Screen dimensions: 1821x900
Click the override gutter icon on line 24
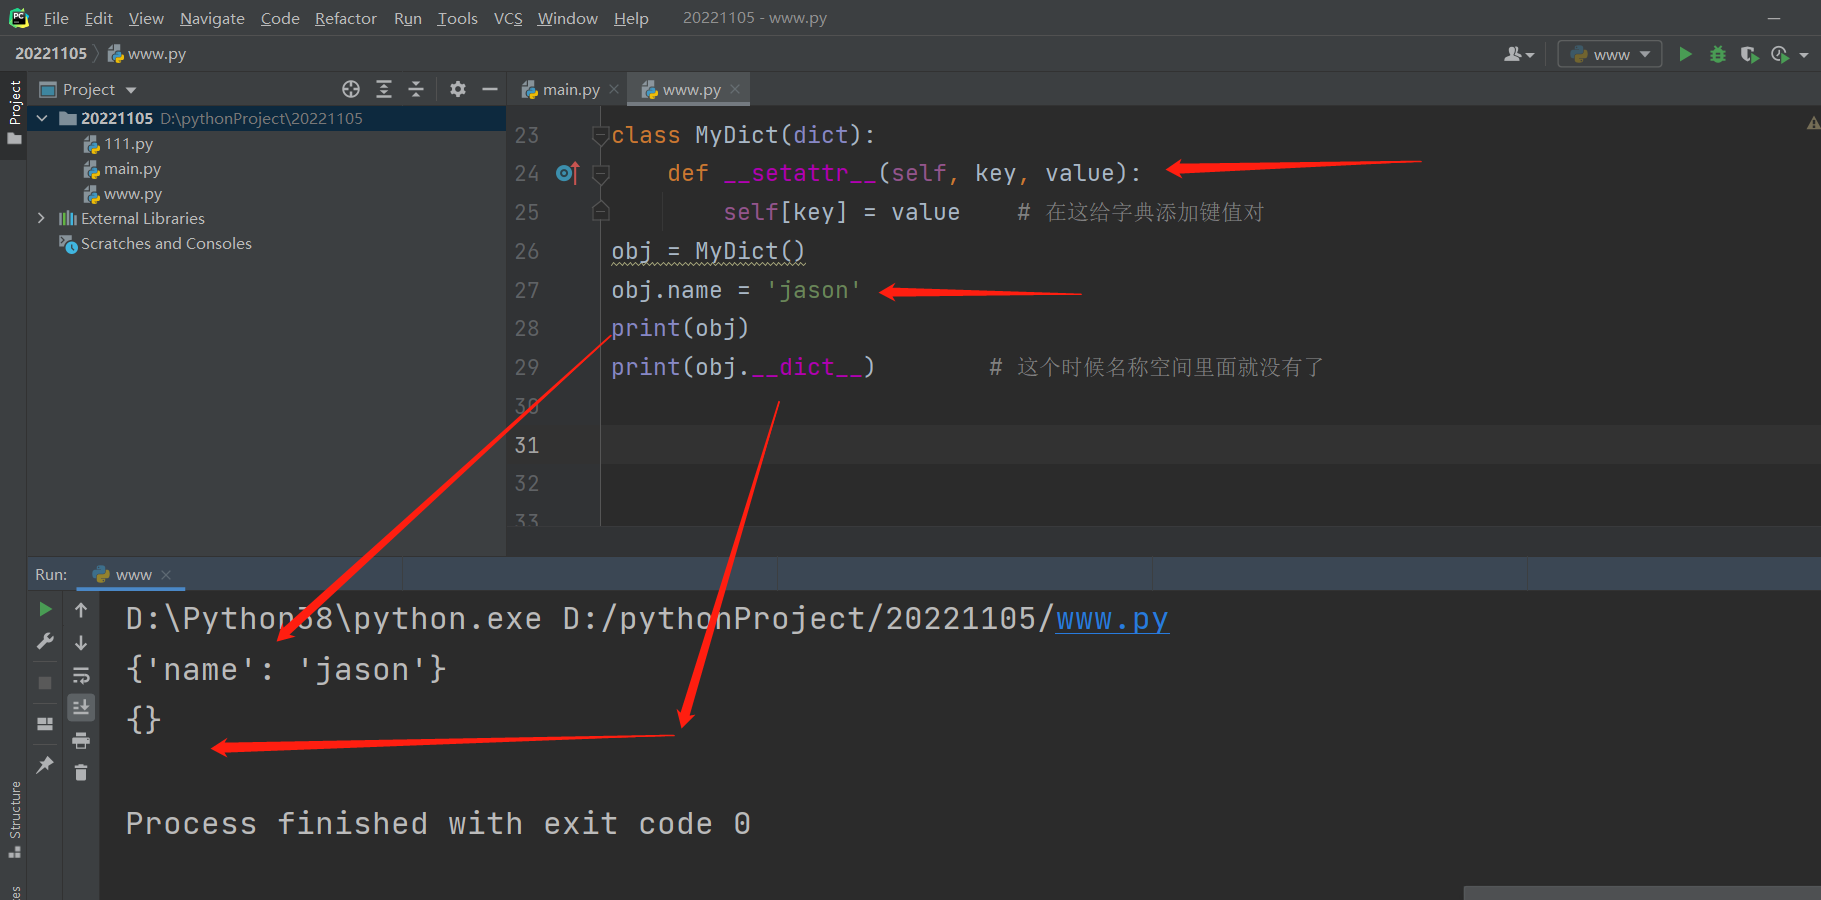click(567, 173)
